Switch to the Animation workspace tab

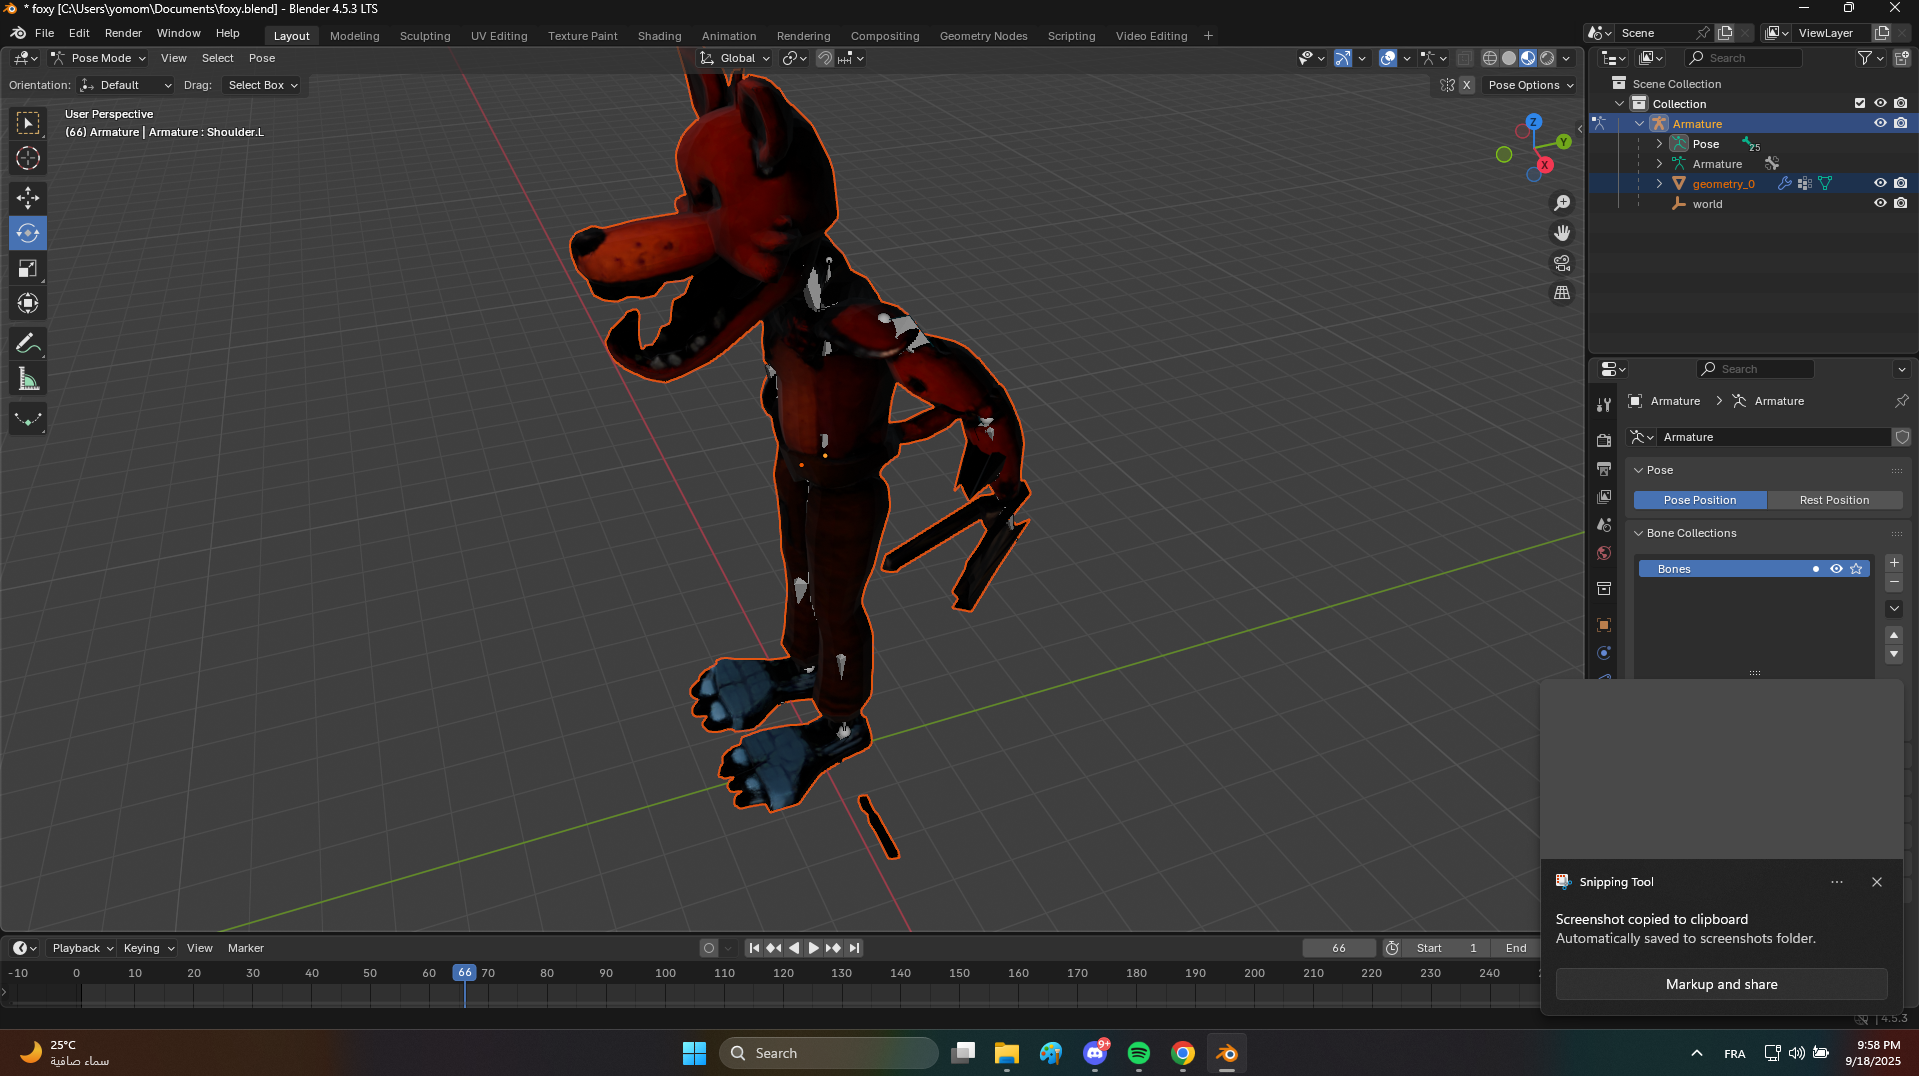pos(728,36)
